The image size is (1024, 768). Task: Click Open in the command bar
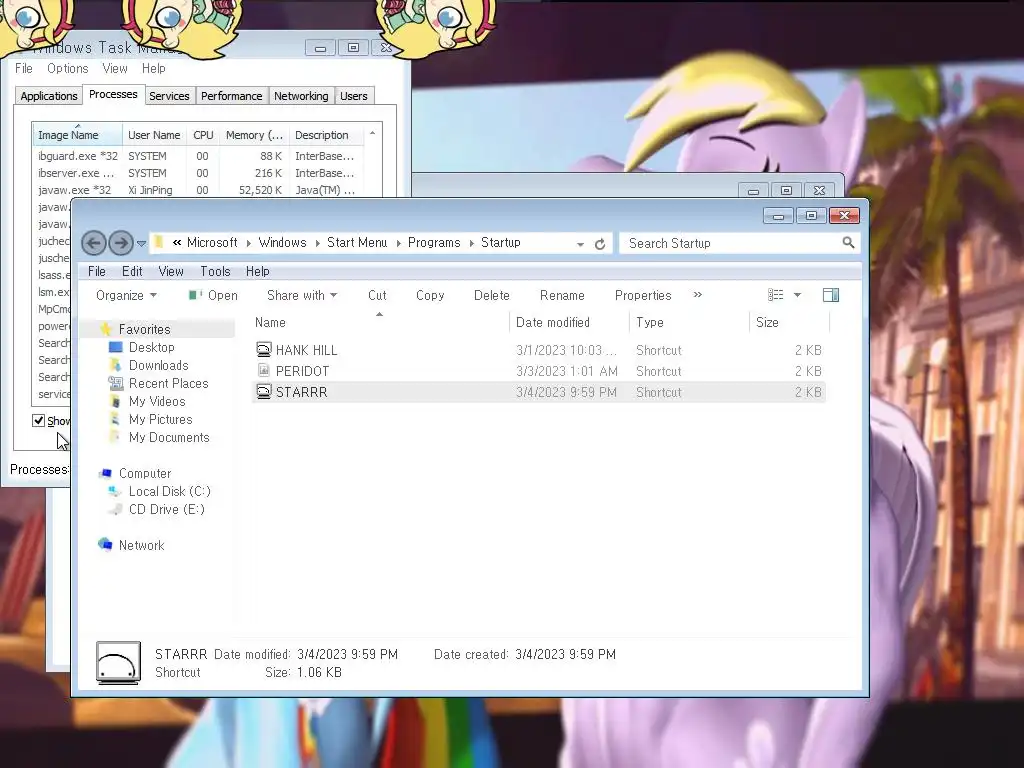click(x=213, y=295)
